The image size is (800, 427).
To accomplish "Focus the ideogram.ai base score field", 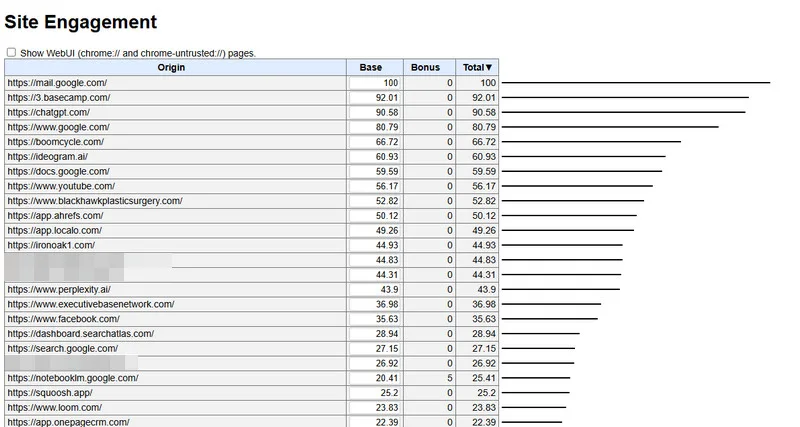I will (375, 157).
